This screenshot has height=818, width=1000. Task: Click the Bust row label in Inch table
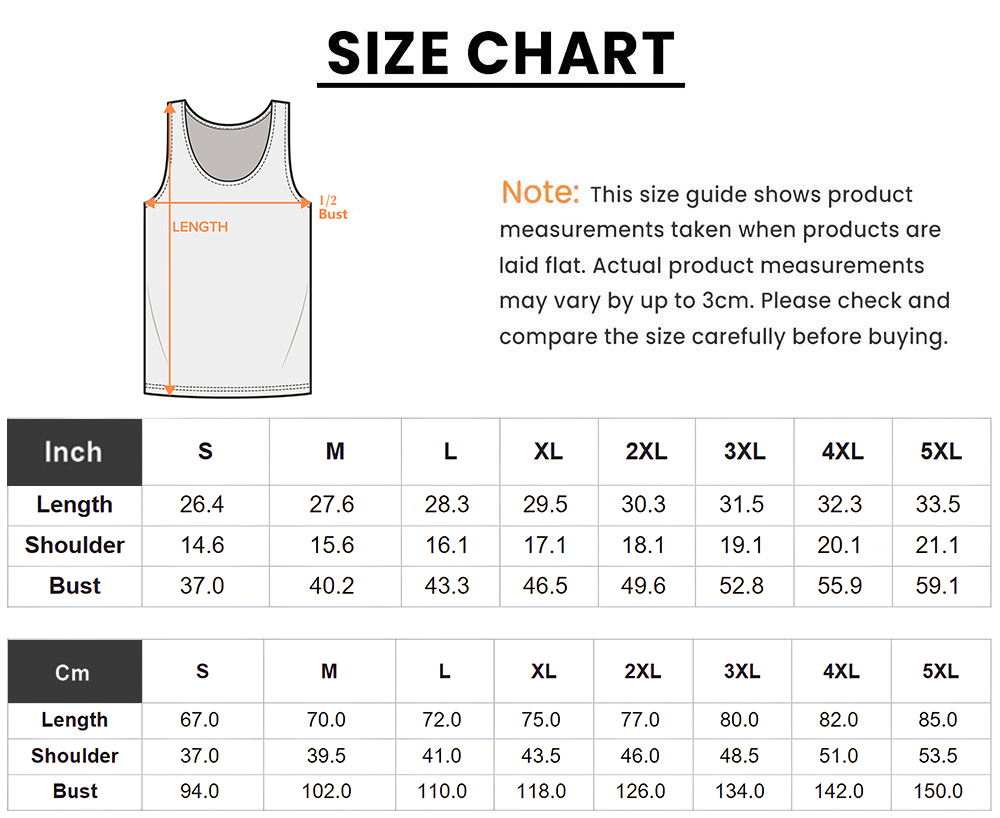tap(75, 586)
